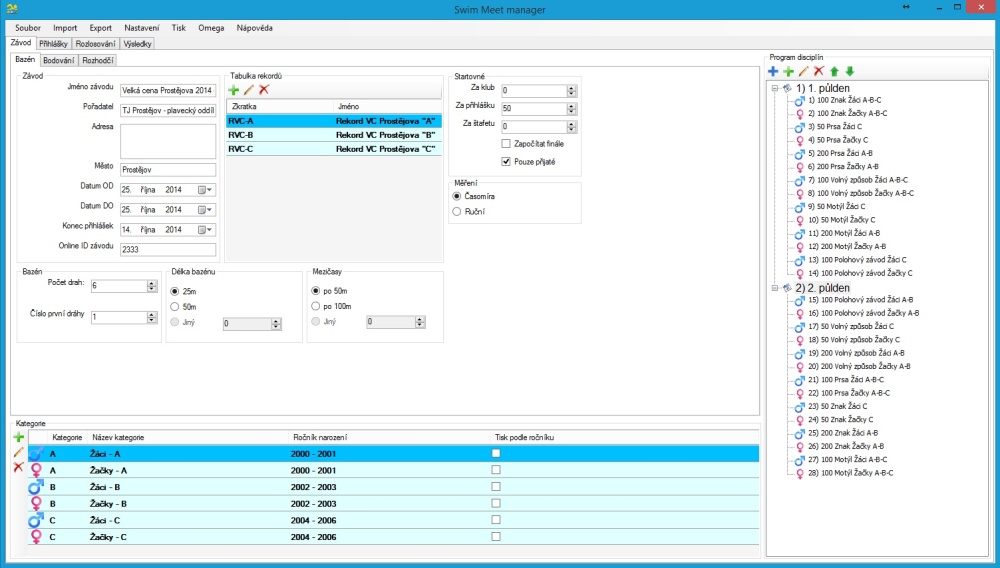
Task: Select the Časomíra measurement radio button
Action: tap(457, 196)
